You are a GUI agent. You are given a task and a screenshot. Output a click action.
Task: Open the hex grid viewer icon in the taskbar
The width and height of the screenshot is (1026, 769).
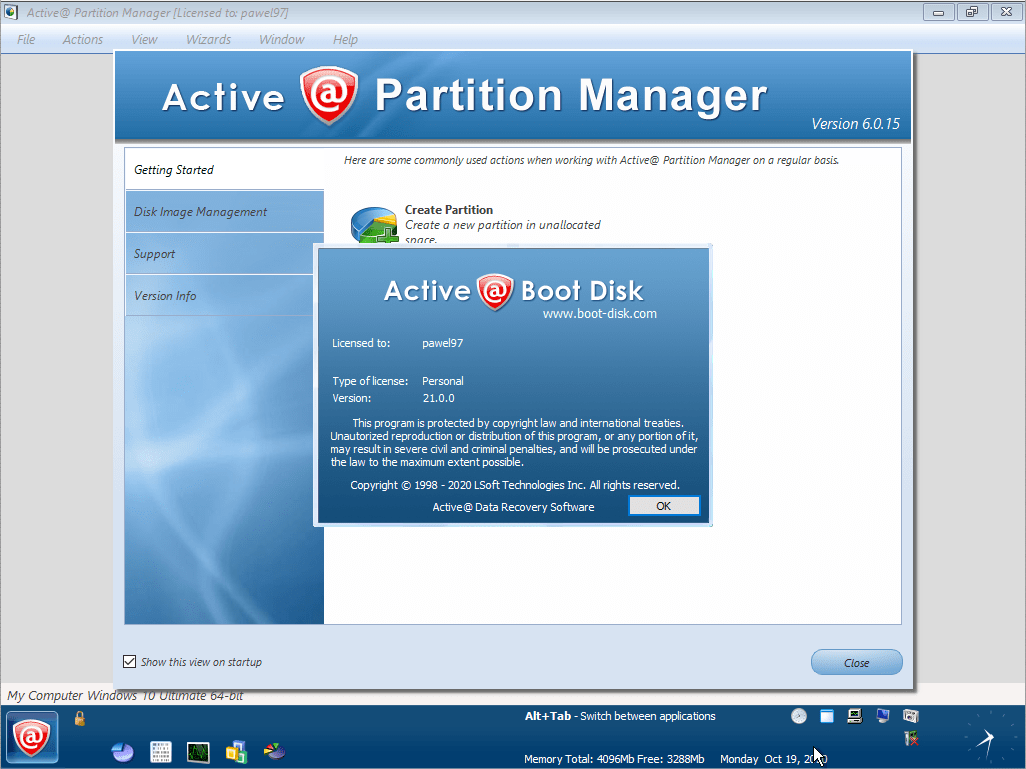[160, 752]
